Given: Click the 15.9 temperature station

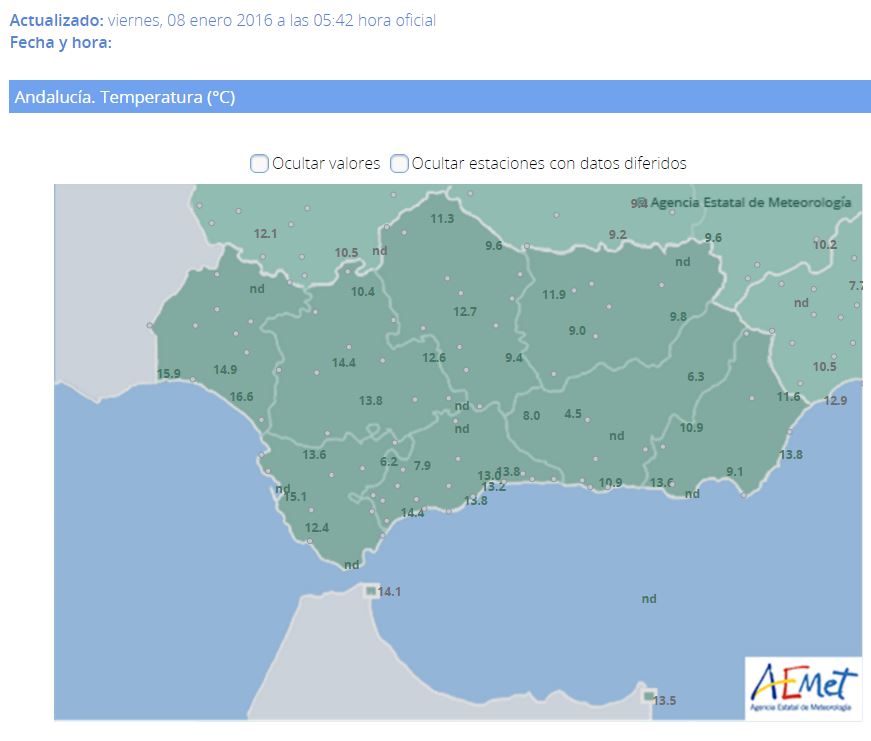Looking at the screenshot, I should [x=169, y=374].
